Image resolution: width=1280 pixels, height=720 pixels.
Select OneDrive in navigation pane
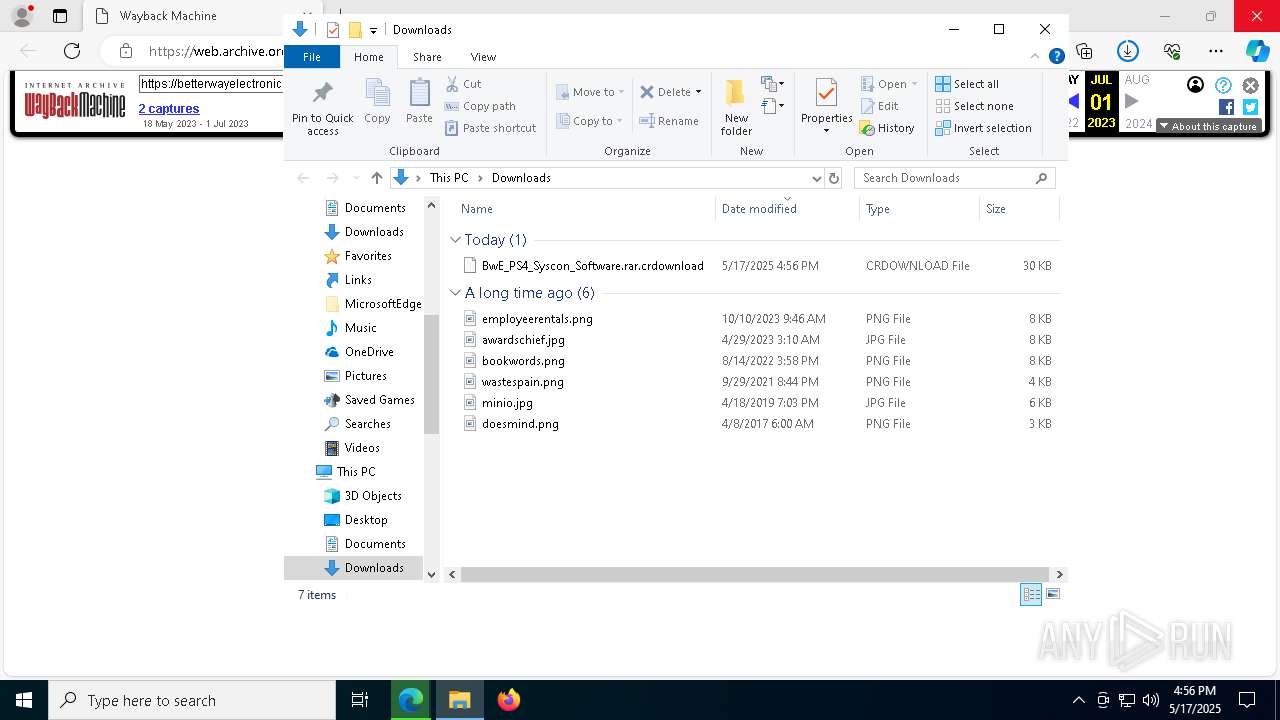click(x=369, y=352)
